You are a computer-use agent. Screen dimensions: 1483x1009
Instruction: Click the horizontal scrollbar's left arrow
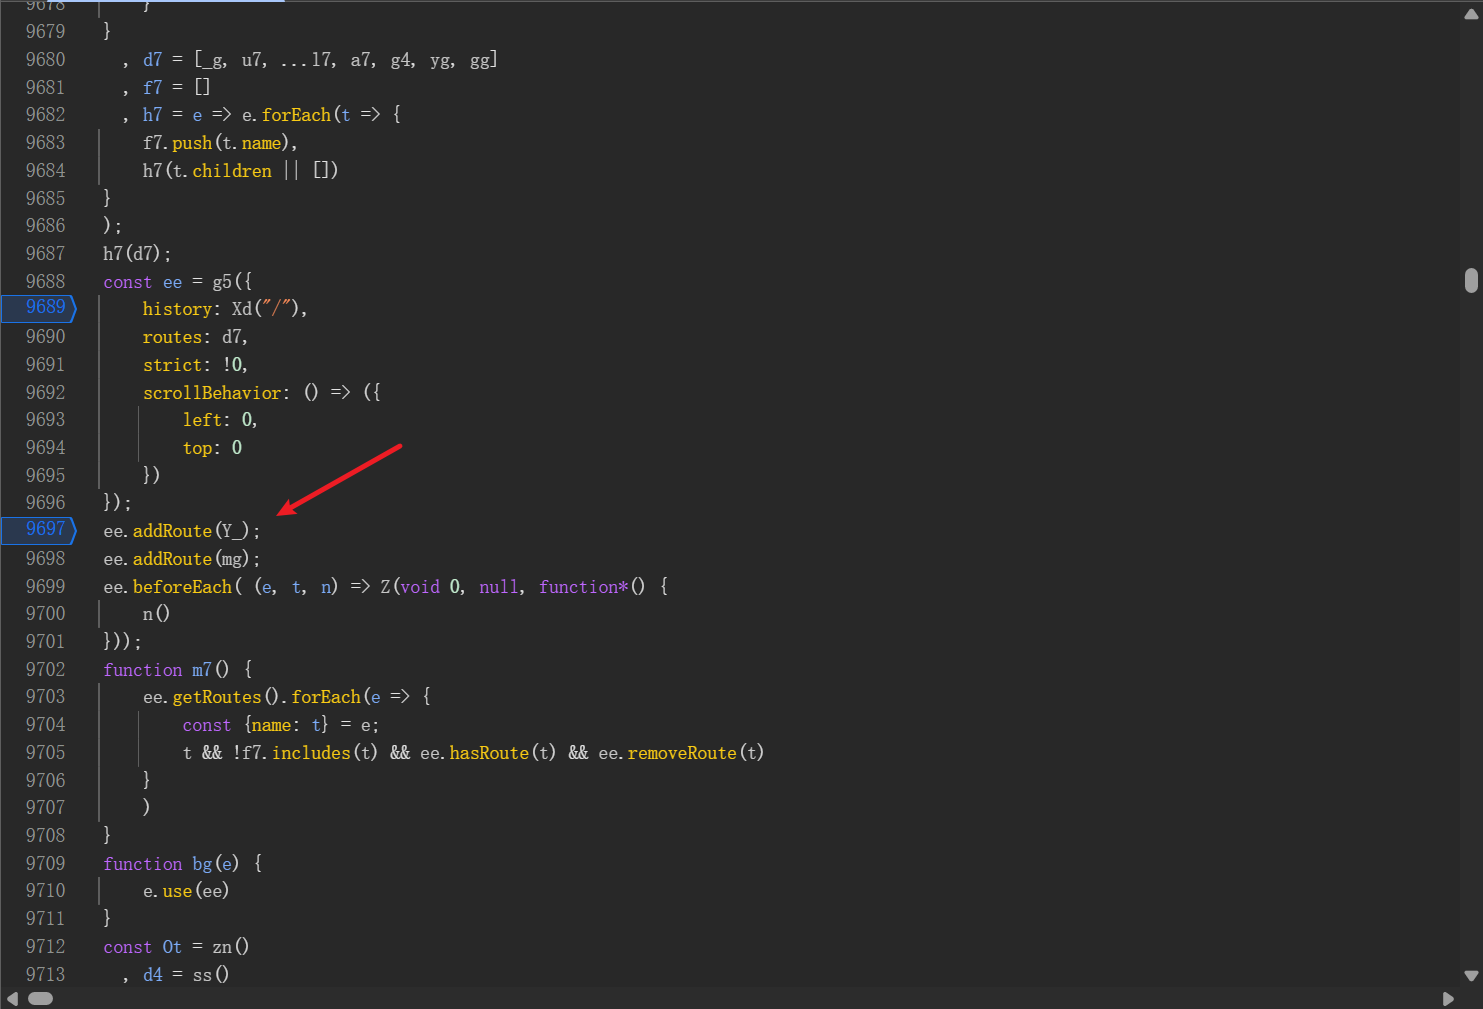click(x=12, y=998)
